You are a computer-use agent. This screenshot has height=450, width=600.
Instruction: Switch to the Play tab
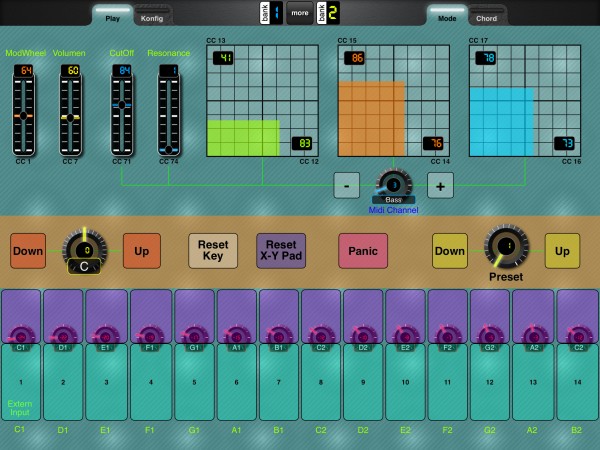pyautogui.click(x=112, y=16)
